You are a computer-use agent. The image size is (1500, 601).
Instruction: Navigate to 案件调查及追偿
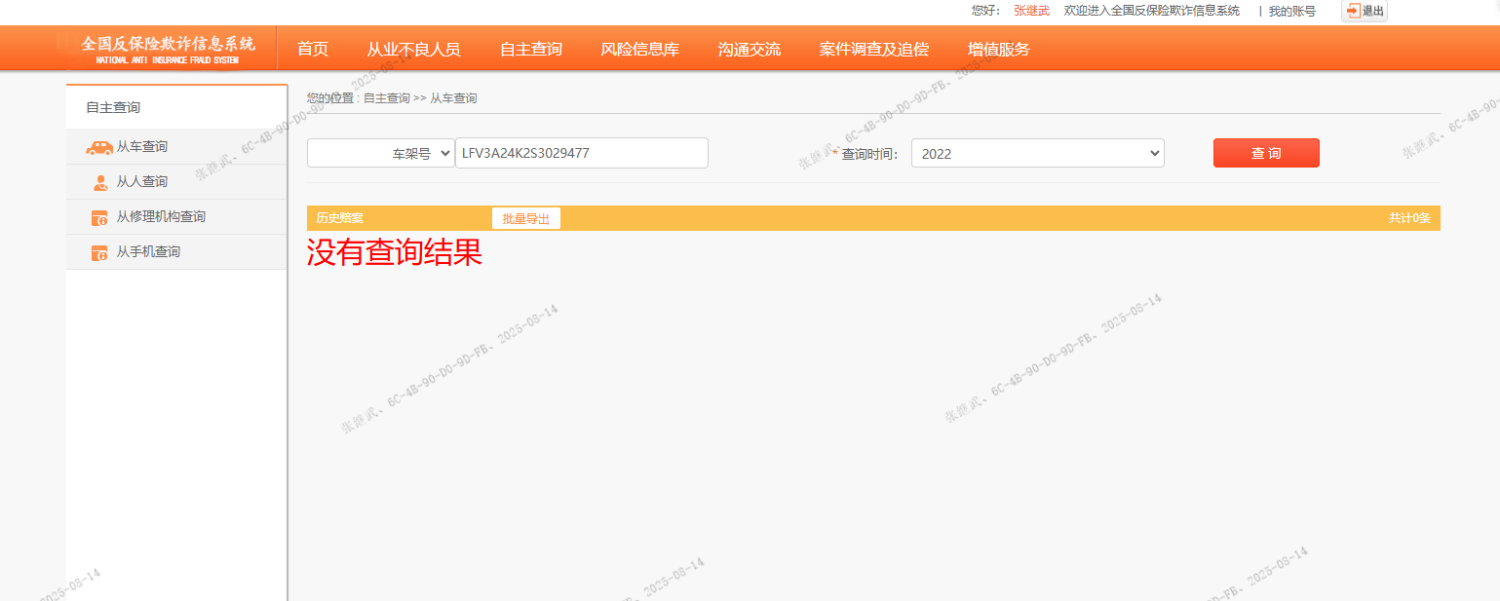click(x=873, y=49)
